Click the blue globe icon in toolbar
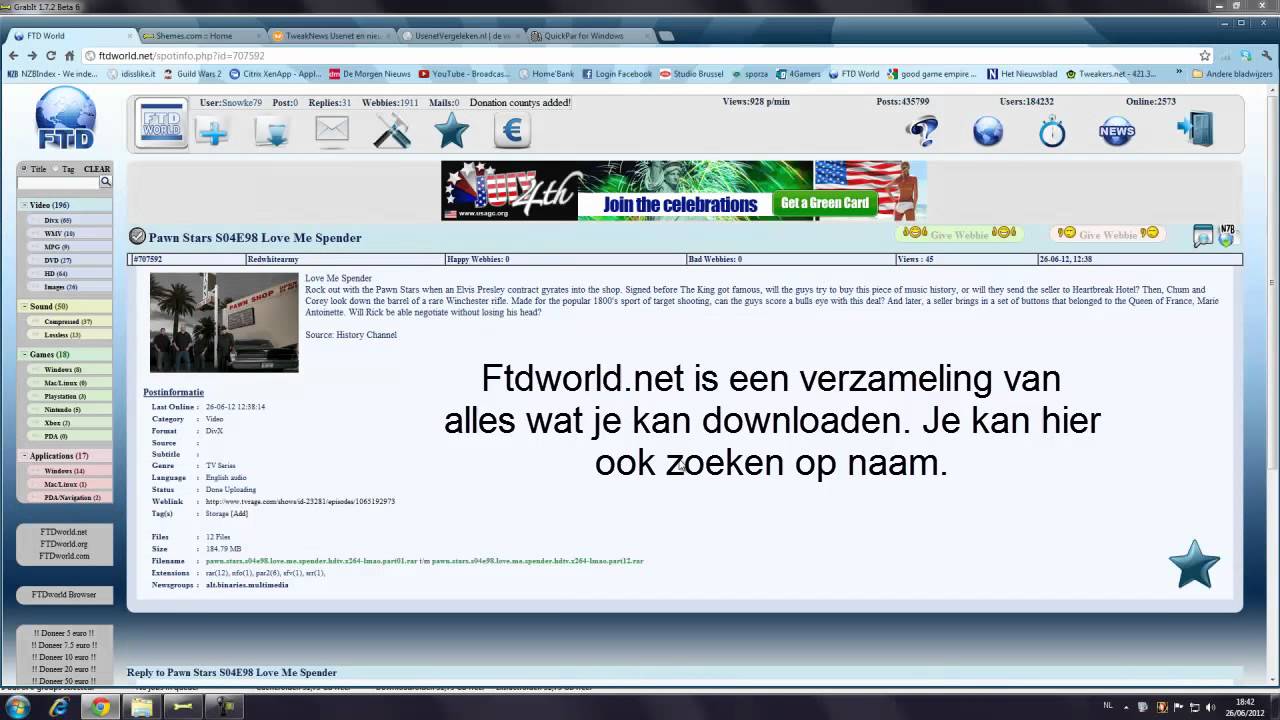The width and height of the screenshot is (1280, 720). (987, 131)
